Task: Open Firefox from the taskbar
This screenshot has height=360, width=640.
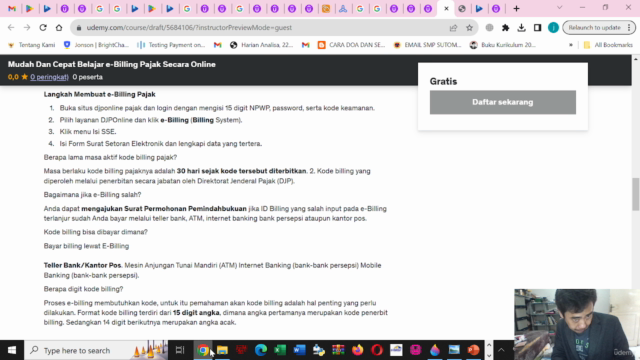Action: 358,350
